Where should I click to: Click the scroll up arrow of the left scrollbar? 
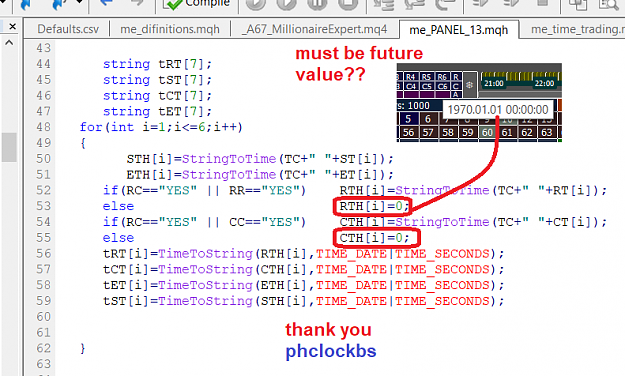point(9,42)
